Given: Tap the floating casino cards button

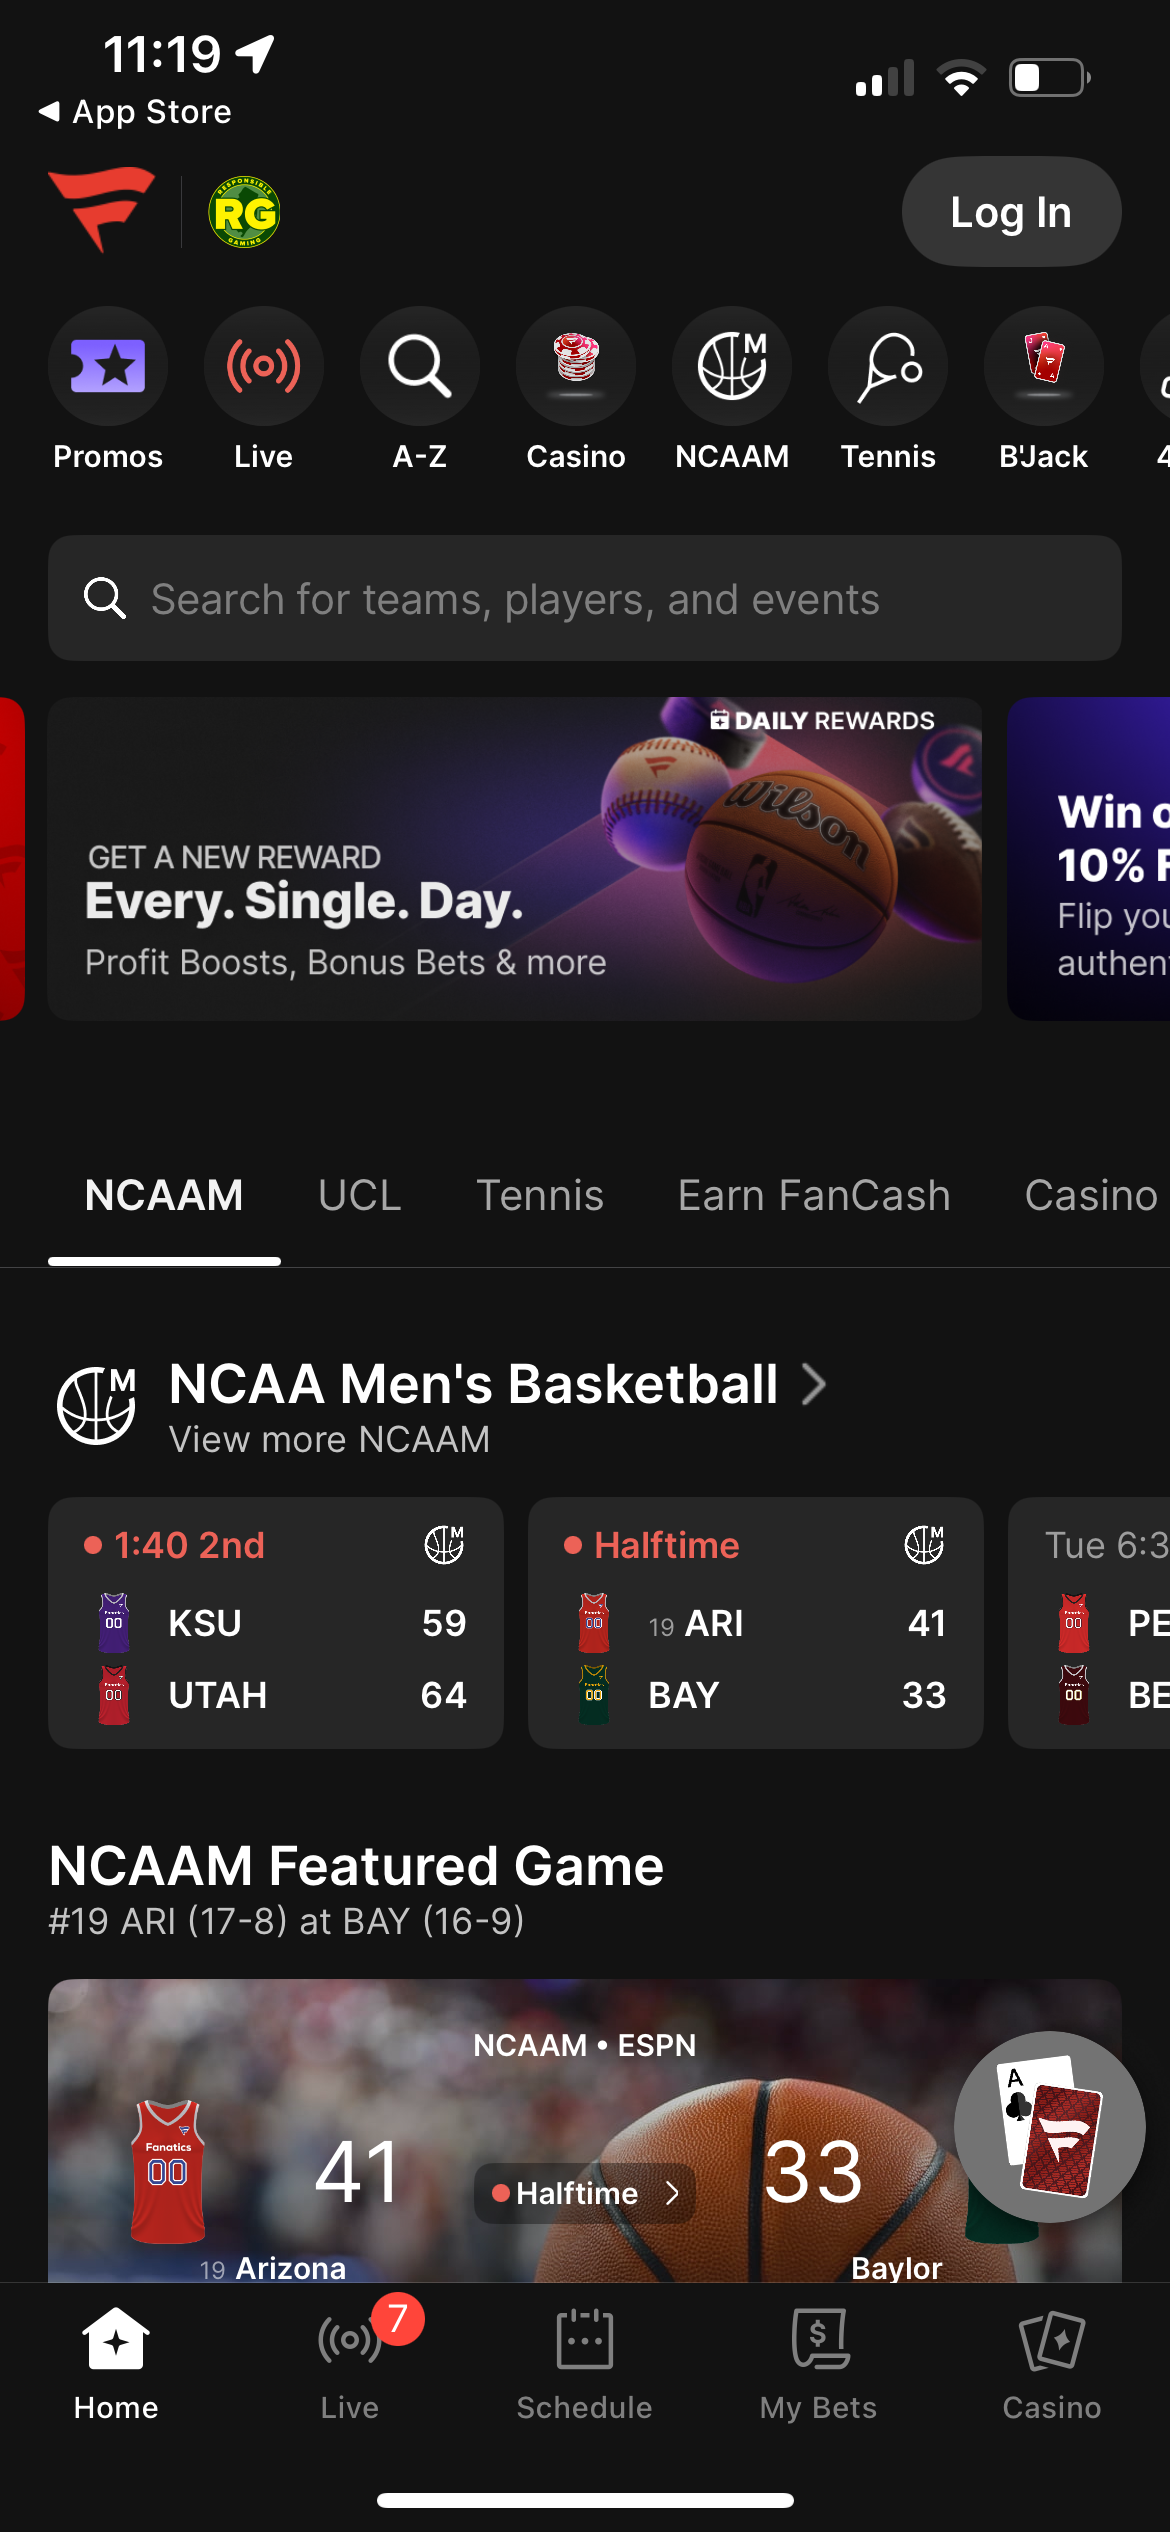Looking at the screenshot, I should click(x=1049, y=2126).
